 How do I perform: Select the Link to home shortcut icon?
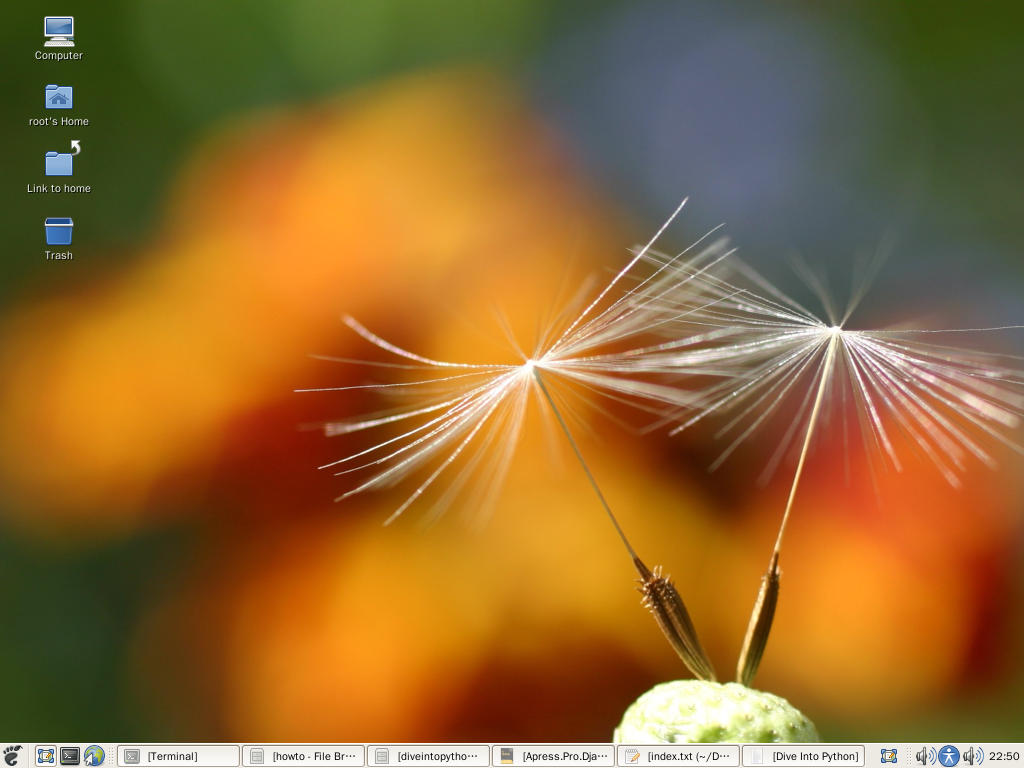[59, 163]
